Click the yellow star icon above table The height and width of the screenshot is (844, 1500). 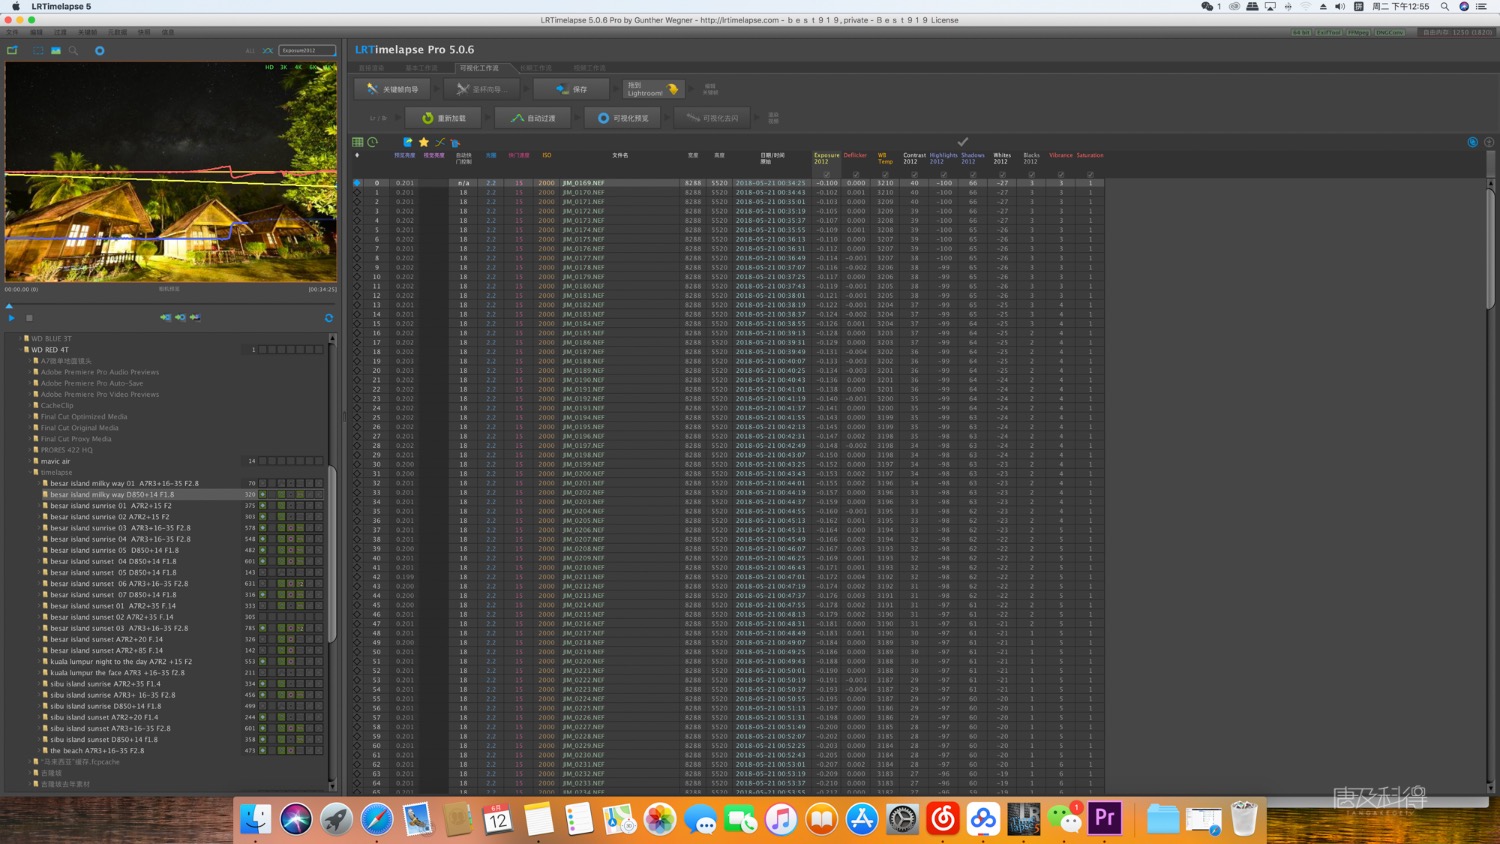[423, 142]
